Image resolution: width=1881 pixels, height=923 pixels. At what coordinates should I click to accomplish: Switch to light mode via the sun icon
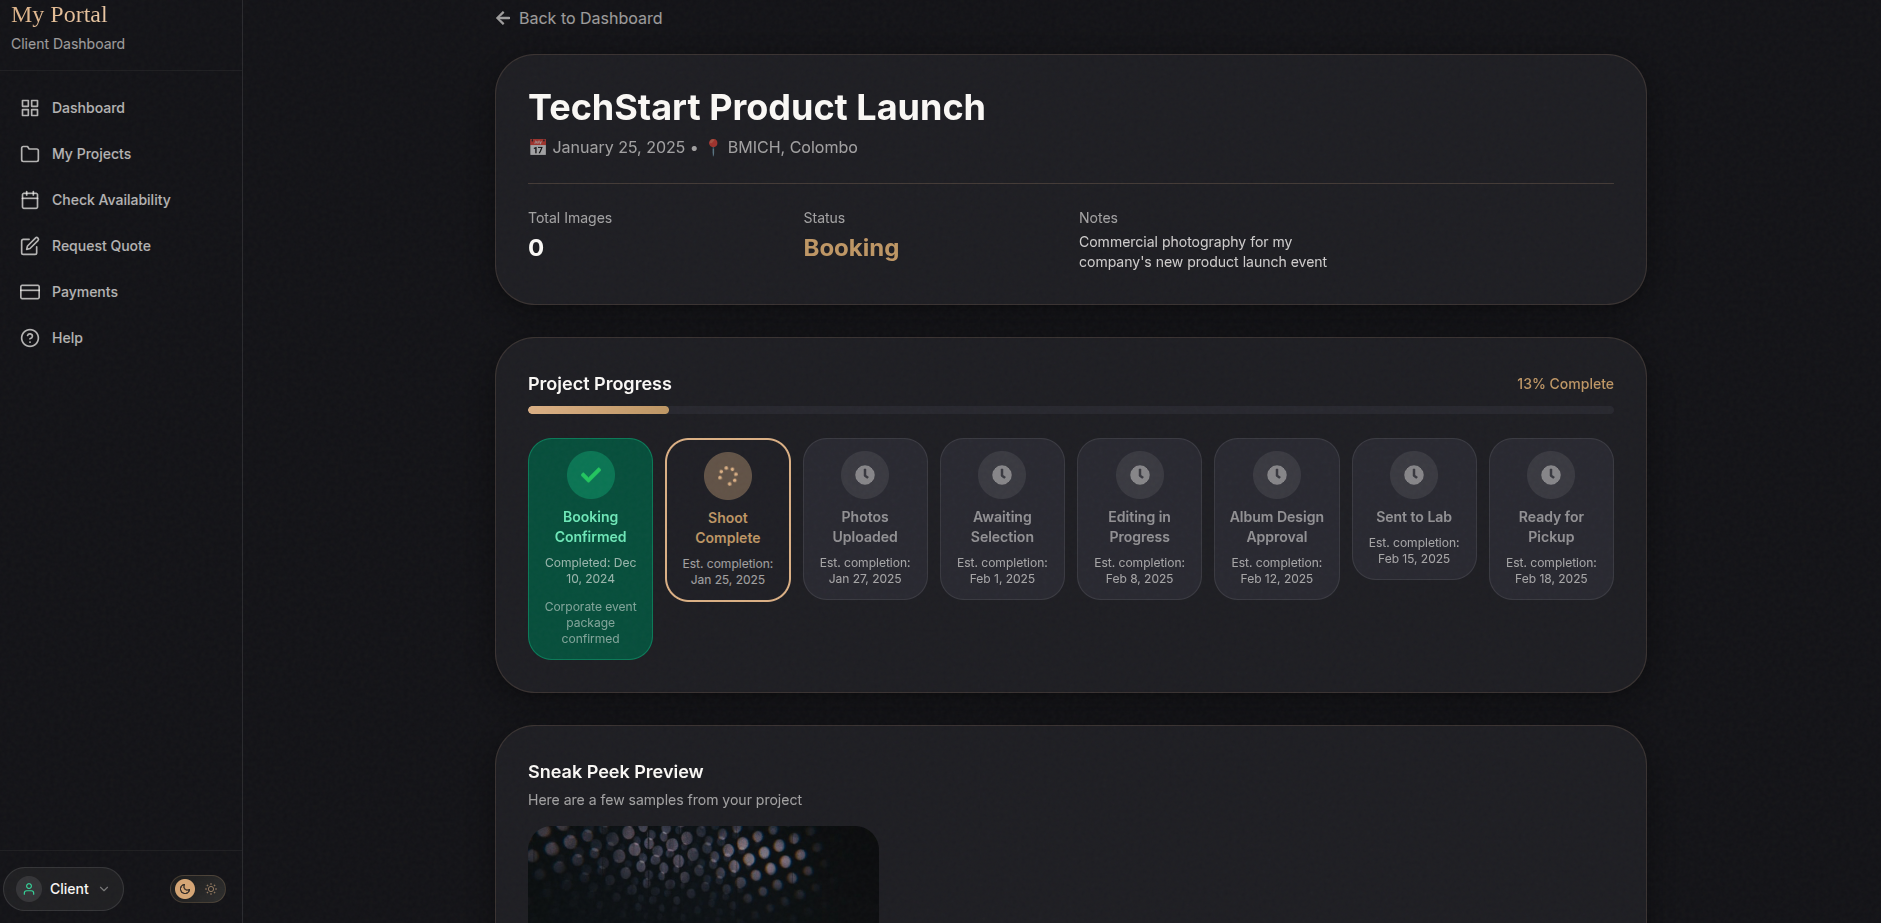[x=211, y=889]
